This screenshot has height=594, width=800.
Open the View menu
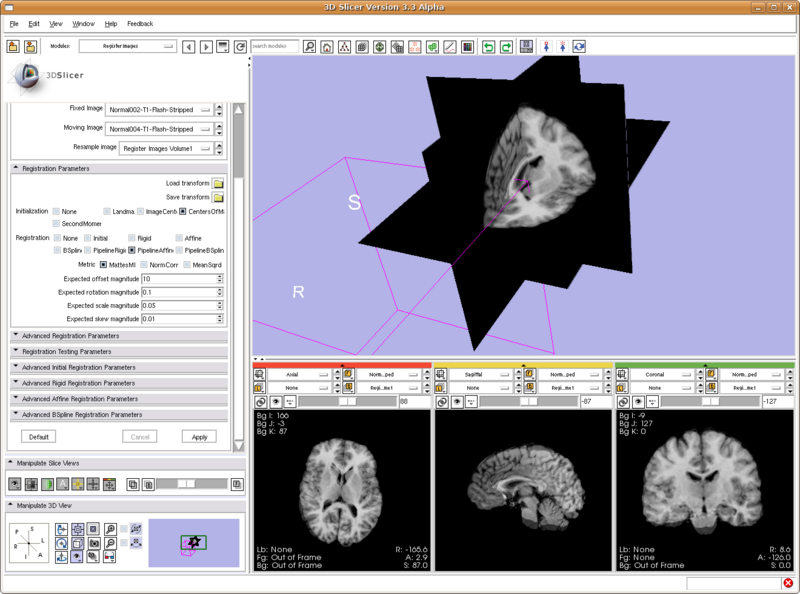pyautogui.click(x=55, y=23)
